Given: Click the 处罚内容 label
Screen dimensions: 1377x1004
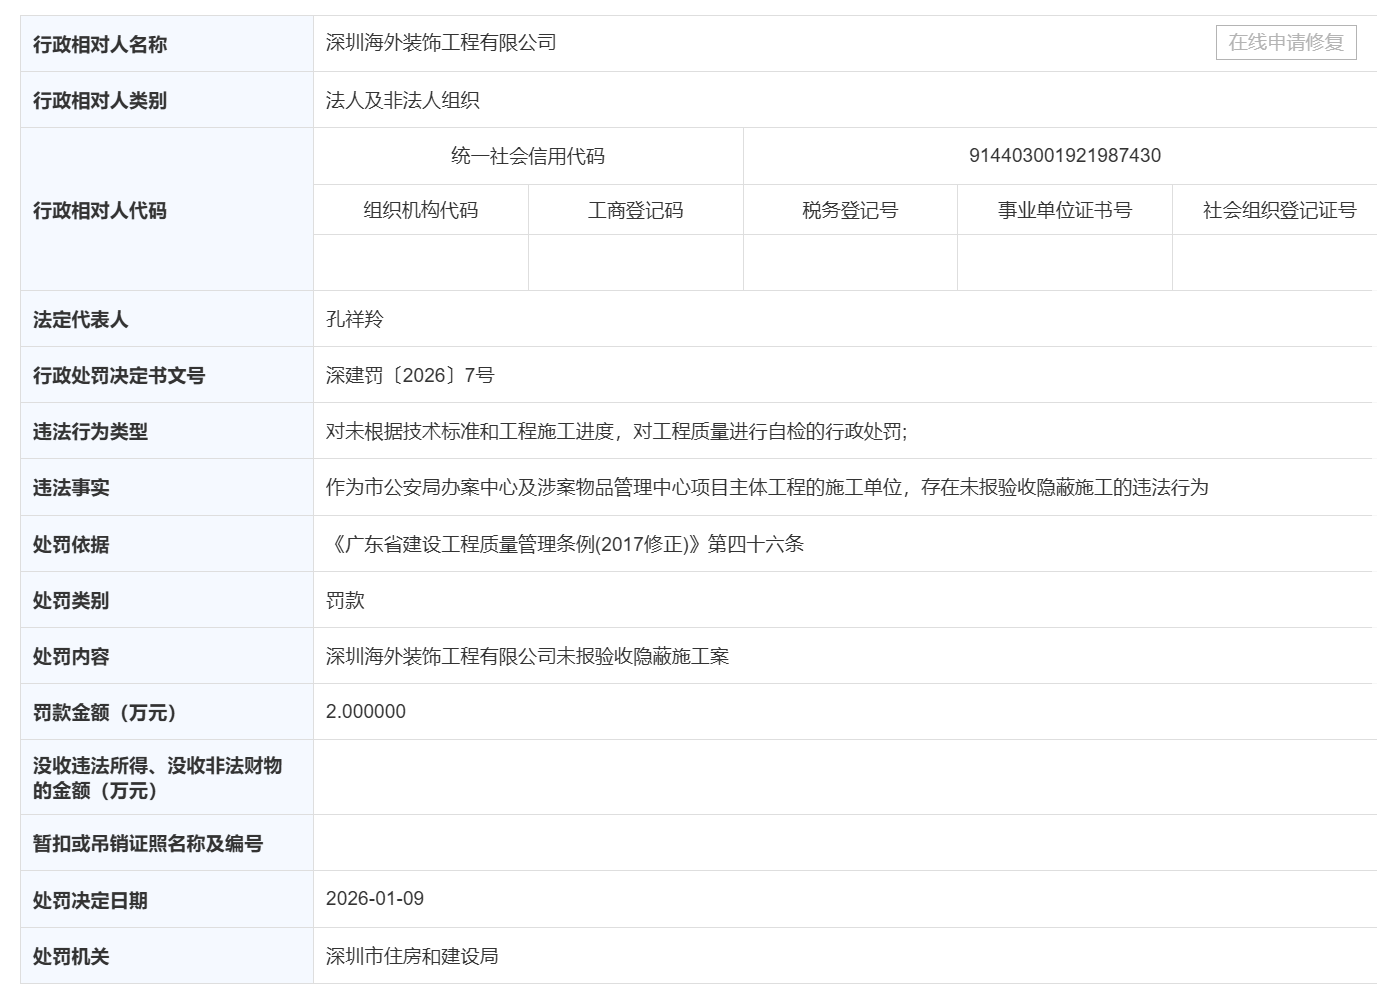Looking at the screenshot, I should click(x=71, y=657).
